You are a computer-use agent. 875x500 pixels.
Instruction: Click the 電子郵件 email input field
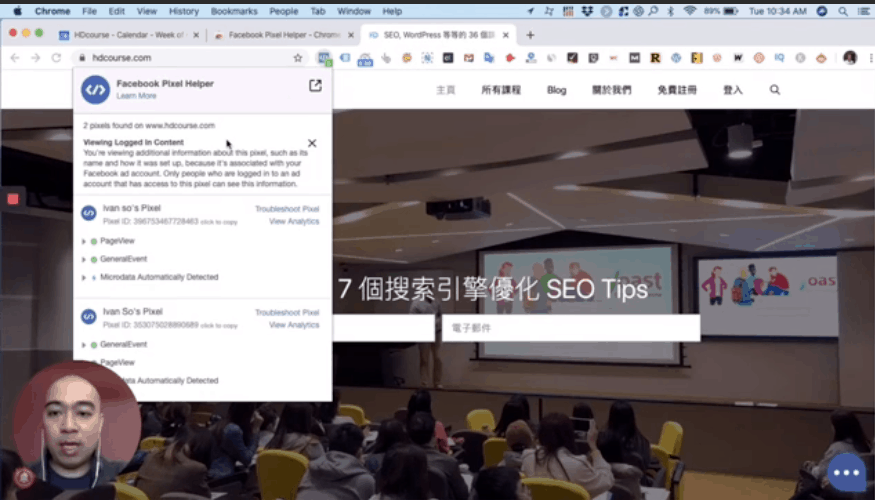point(571,328)
